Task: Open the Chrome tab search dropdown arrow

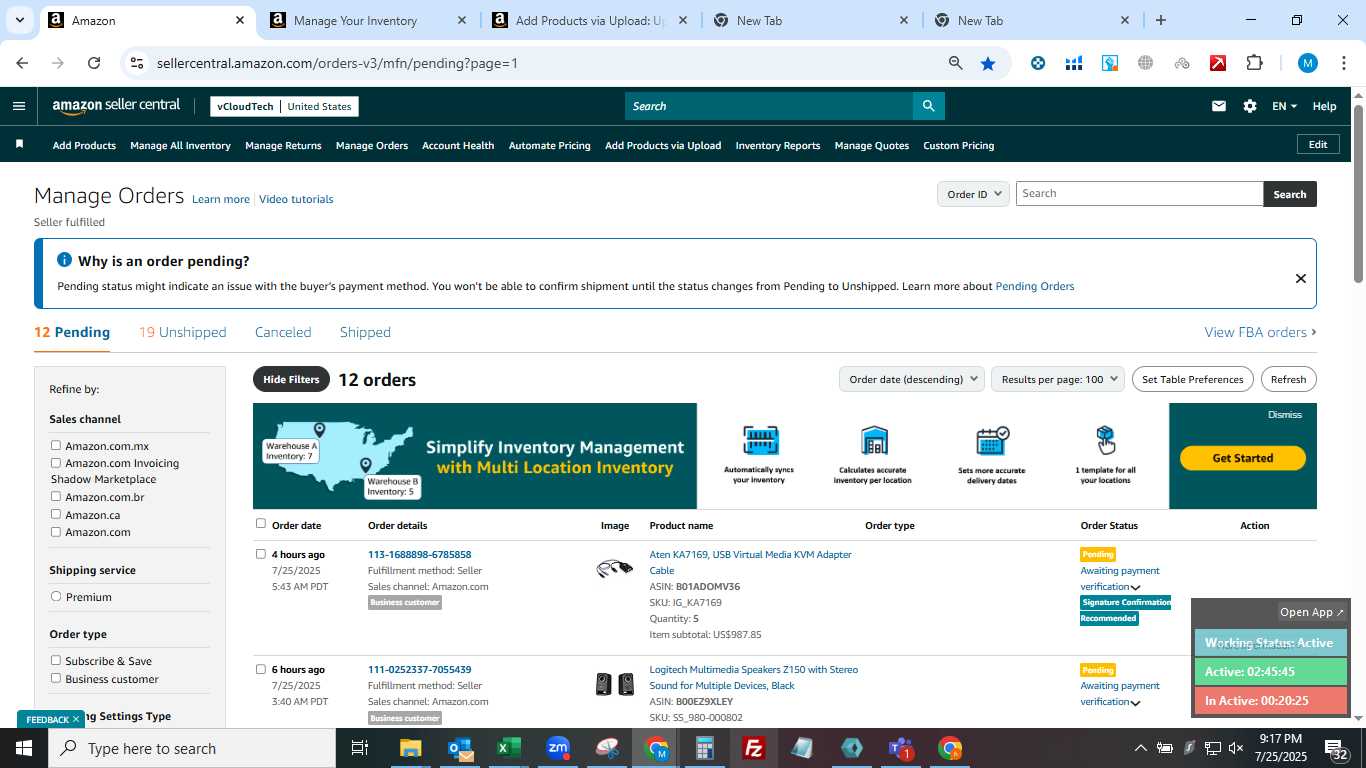Action: click(x=19, y=20)
